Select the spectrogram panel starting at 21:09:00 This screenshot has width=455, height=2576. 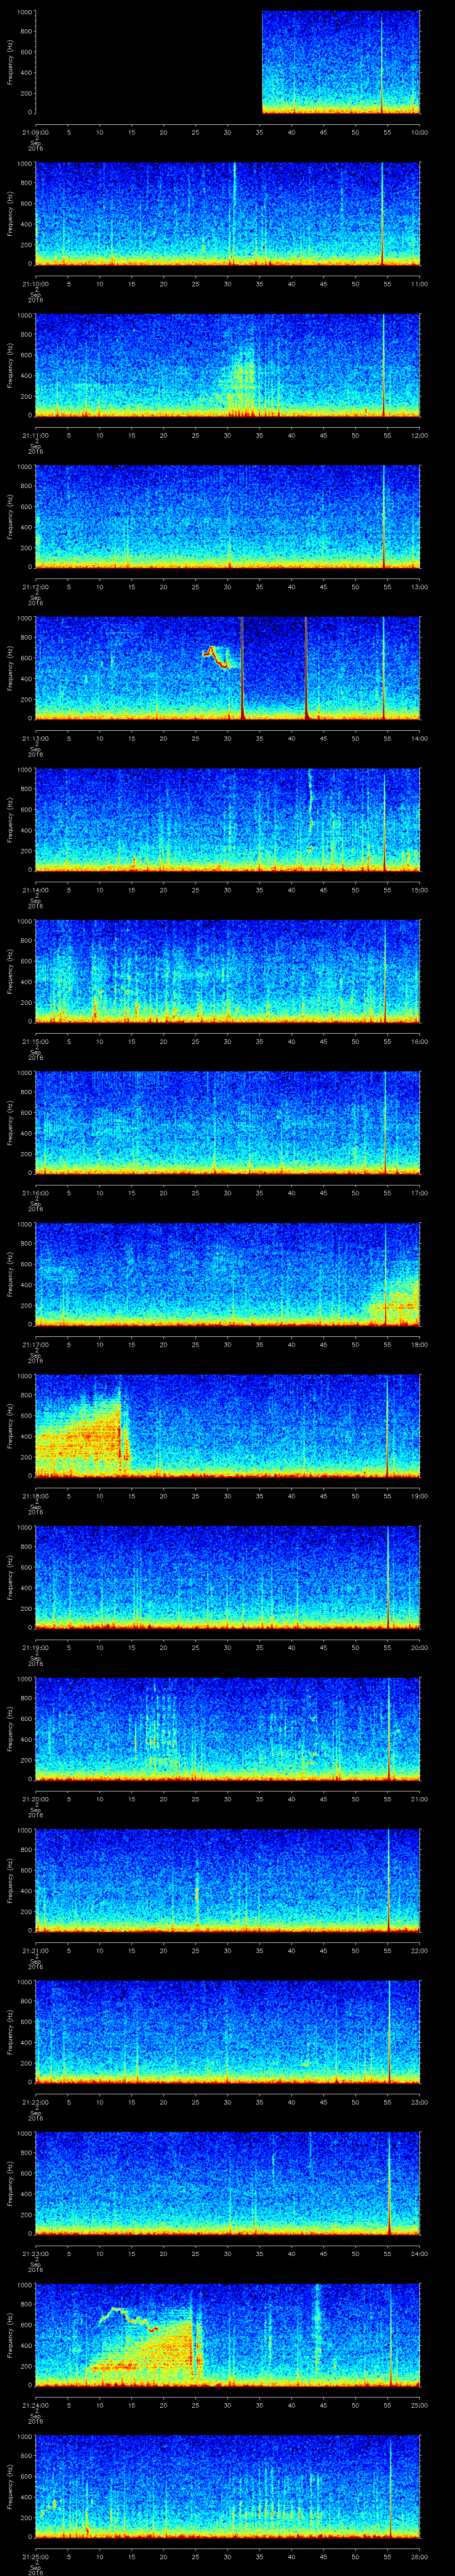[228, 62]
